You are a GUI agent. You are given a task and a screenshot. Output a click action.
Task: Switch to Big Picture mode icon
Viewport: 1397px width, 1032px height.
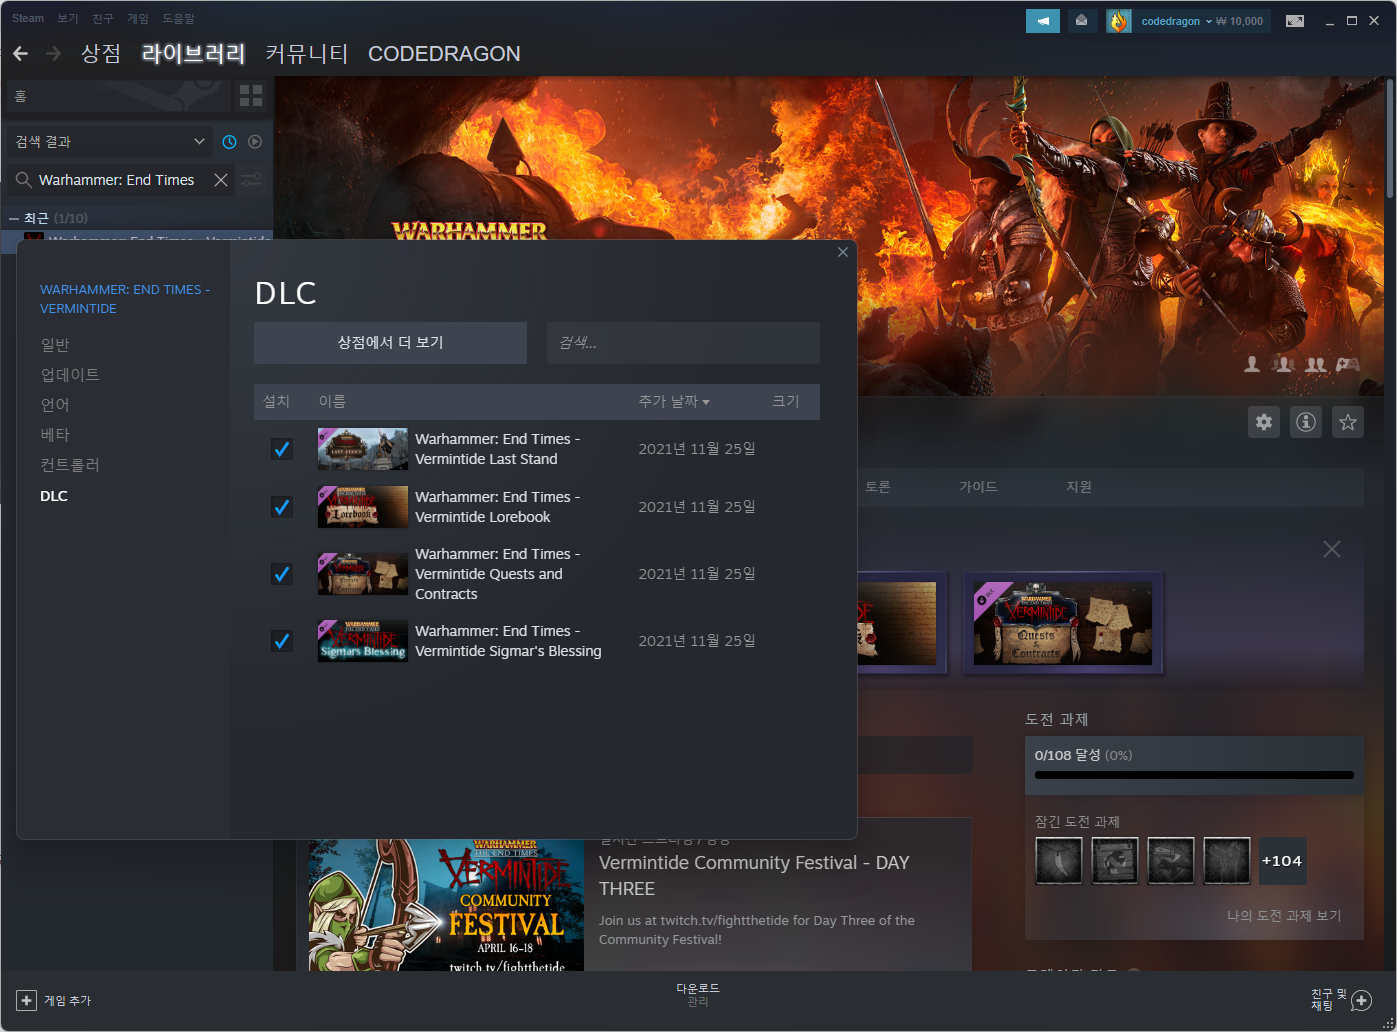pyautogui.click(x=1295, y=21)
